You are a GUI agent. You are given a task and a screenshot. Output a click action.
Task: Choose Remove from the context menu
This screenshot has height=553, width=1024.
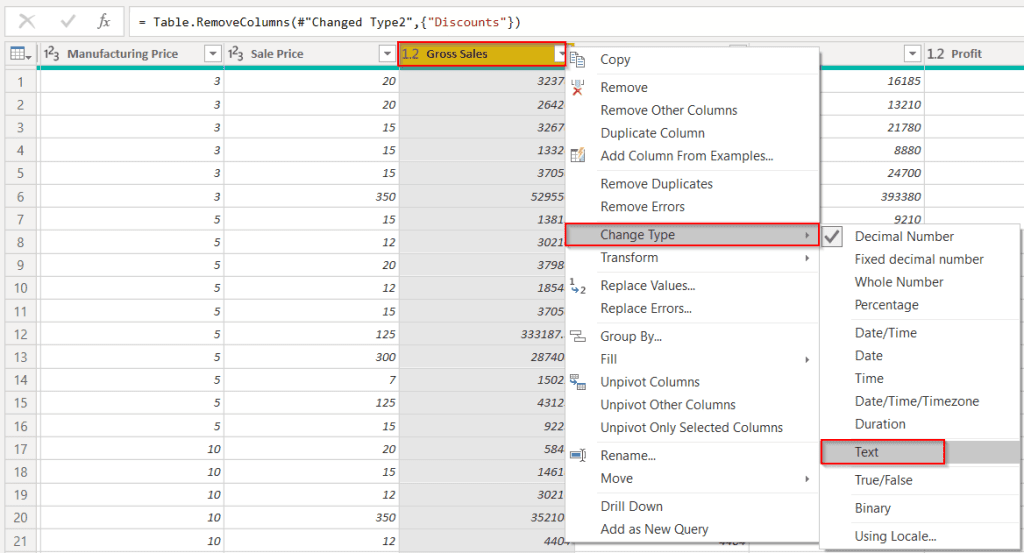click(x=624, y=87)
